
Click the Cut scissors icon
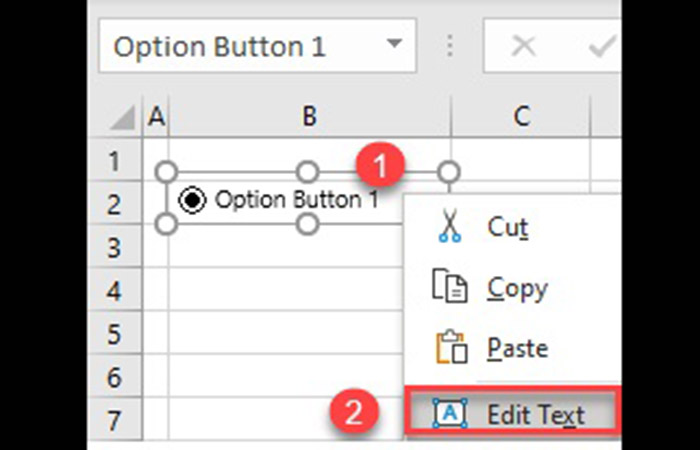coord(447,228)
